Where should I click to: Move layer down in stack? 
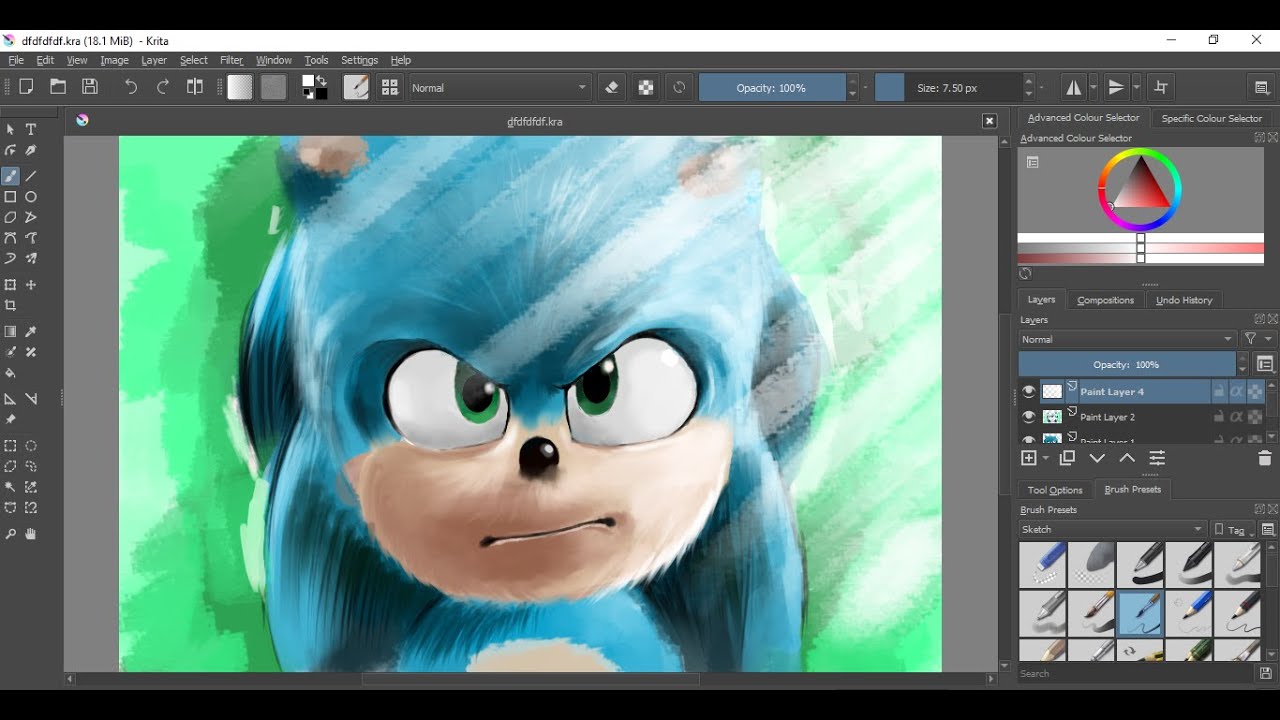1097,458
